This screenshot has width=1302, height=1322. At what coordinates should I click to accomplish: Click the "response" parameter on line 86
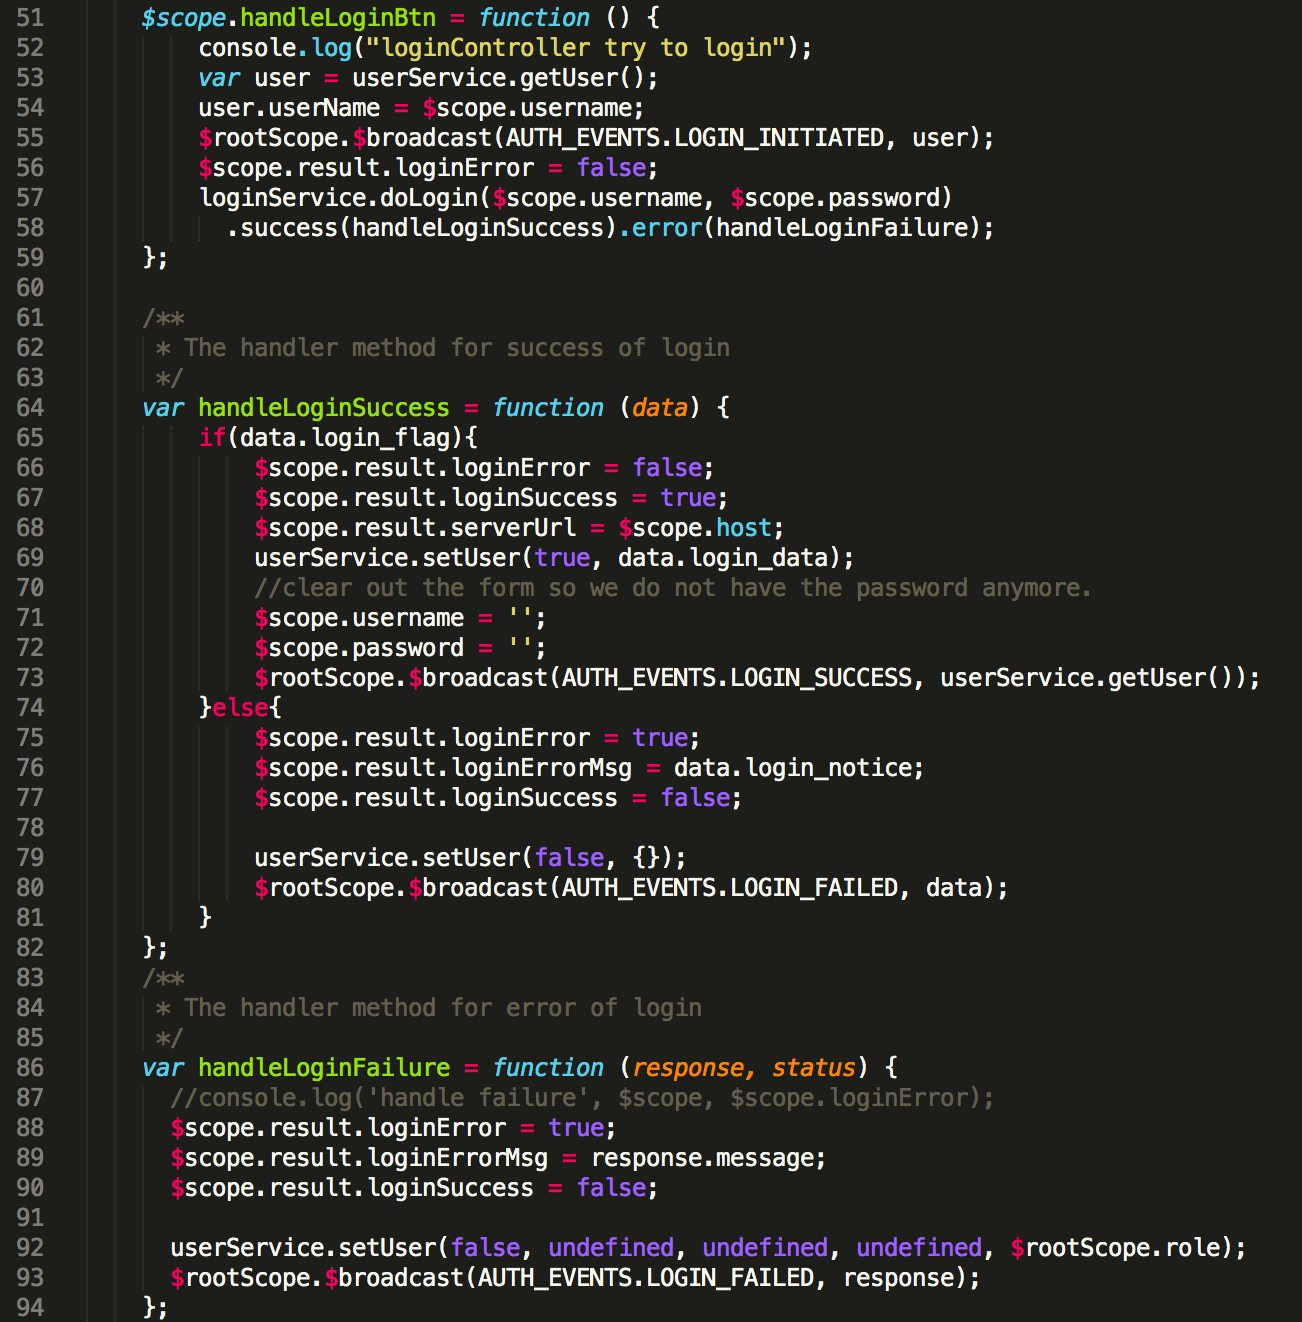click(688, 1069)
